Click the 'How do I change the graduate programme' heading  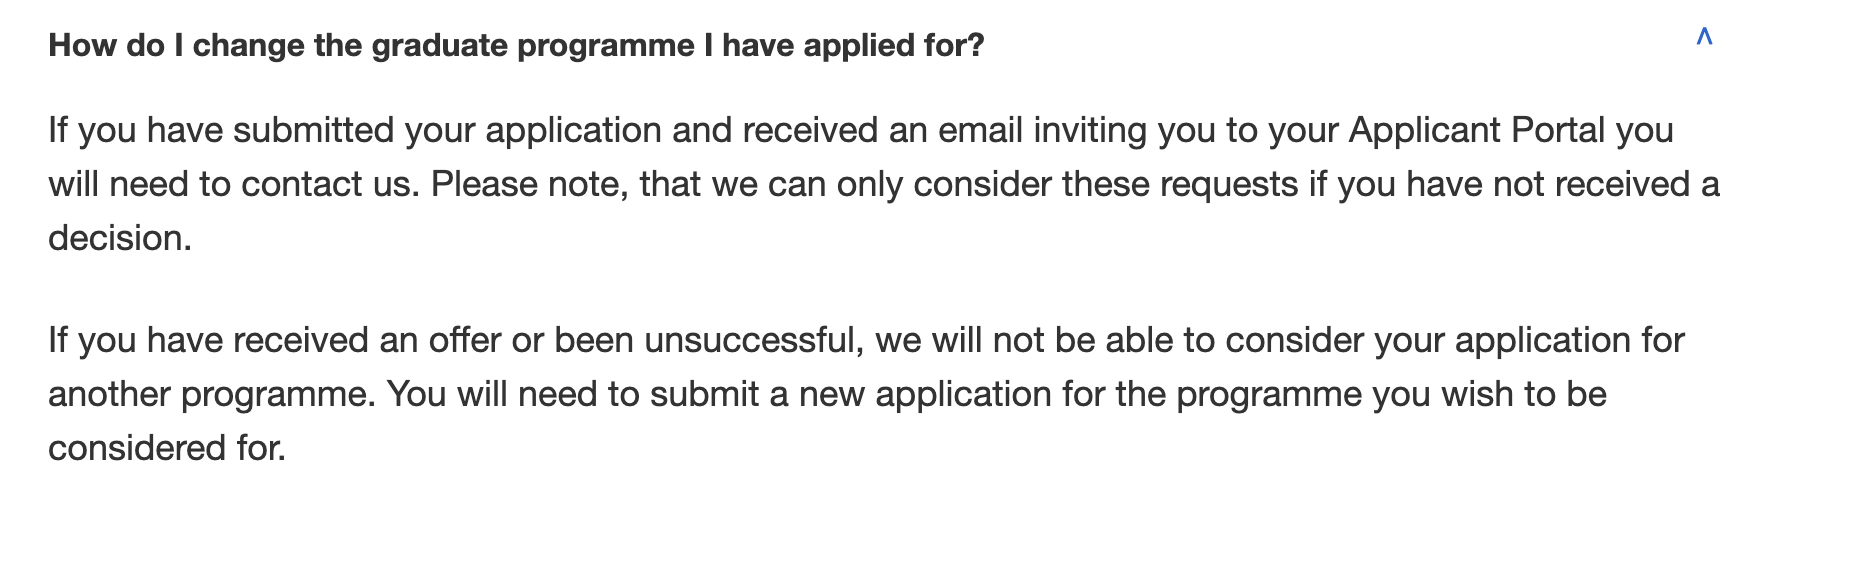click(516, 45)
